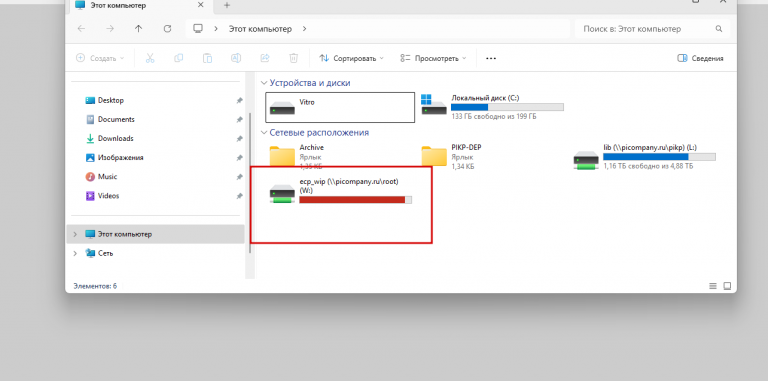Refresh the current folder view
This screenshot has height=381, width=768.
point(168,29)
